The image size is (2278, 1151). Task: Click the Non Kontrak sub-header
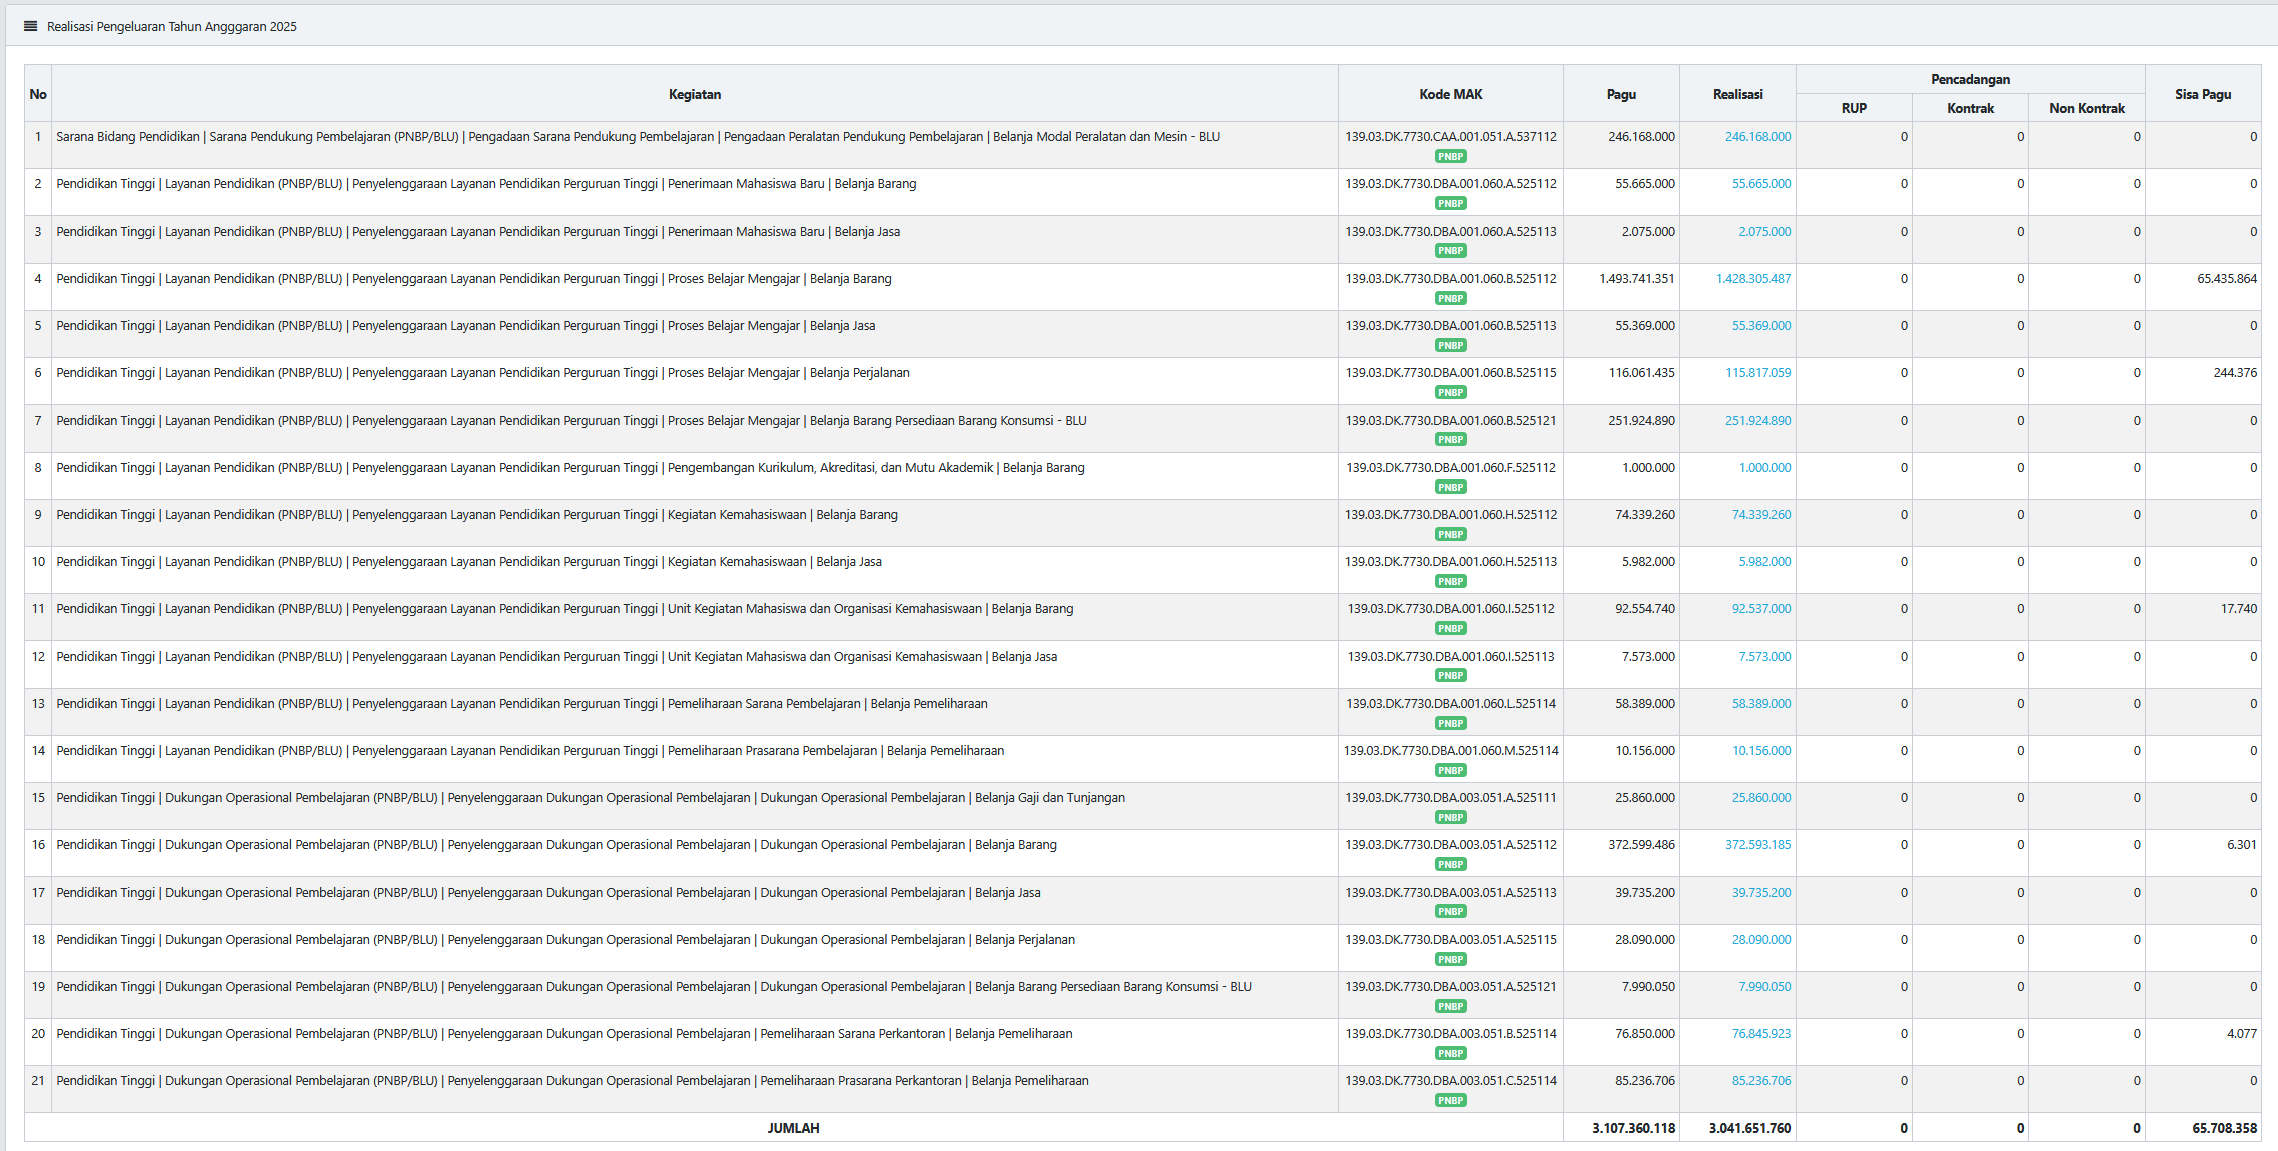coord(2086,108)
